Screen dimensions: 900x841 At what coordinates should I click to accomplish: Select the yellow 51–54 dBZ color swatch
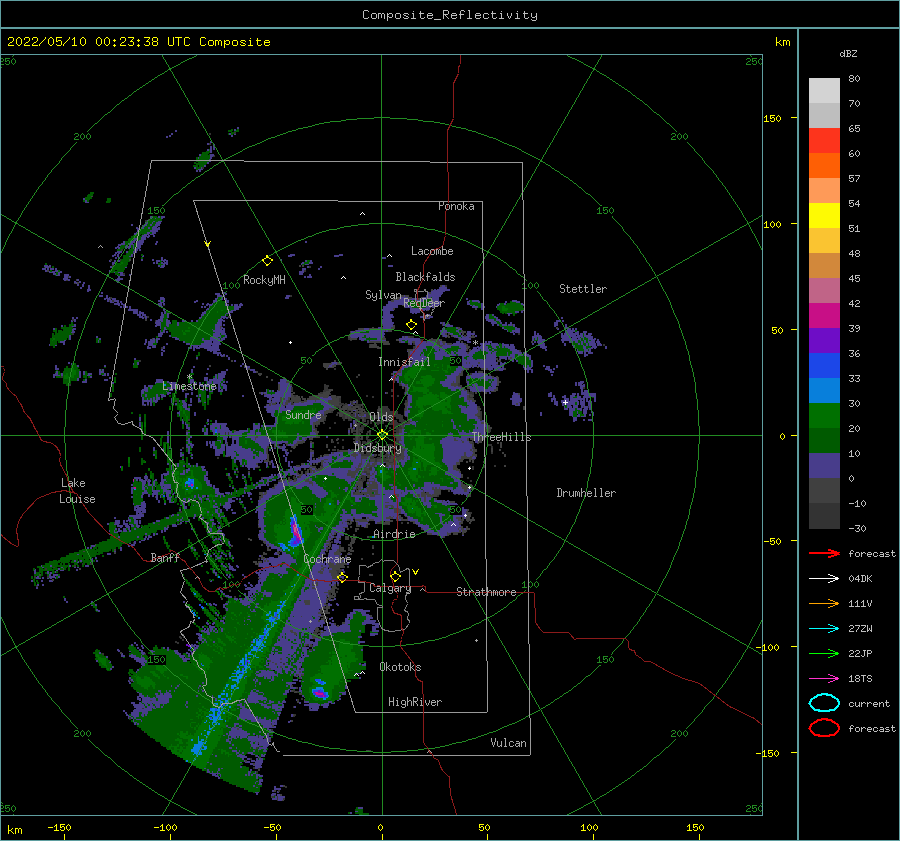coord(824,215)
